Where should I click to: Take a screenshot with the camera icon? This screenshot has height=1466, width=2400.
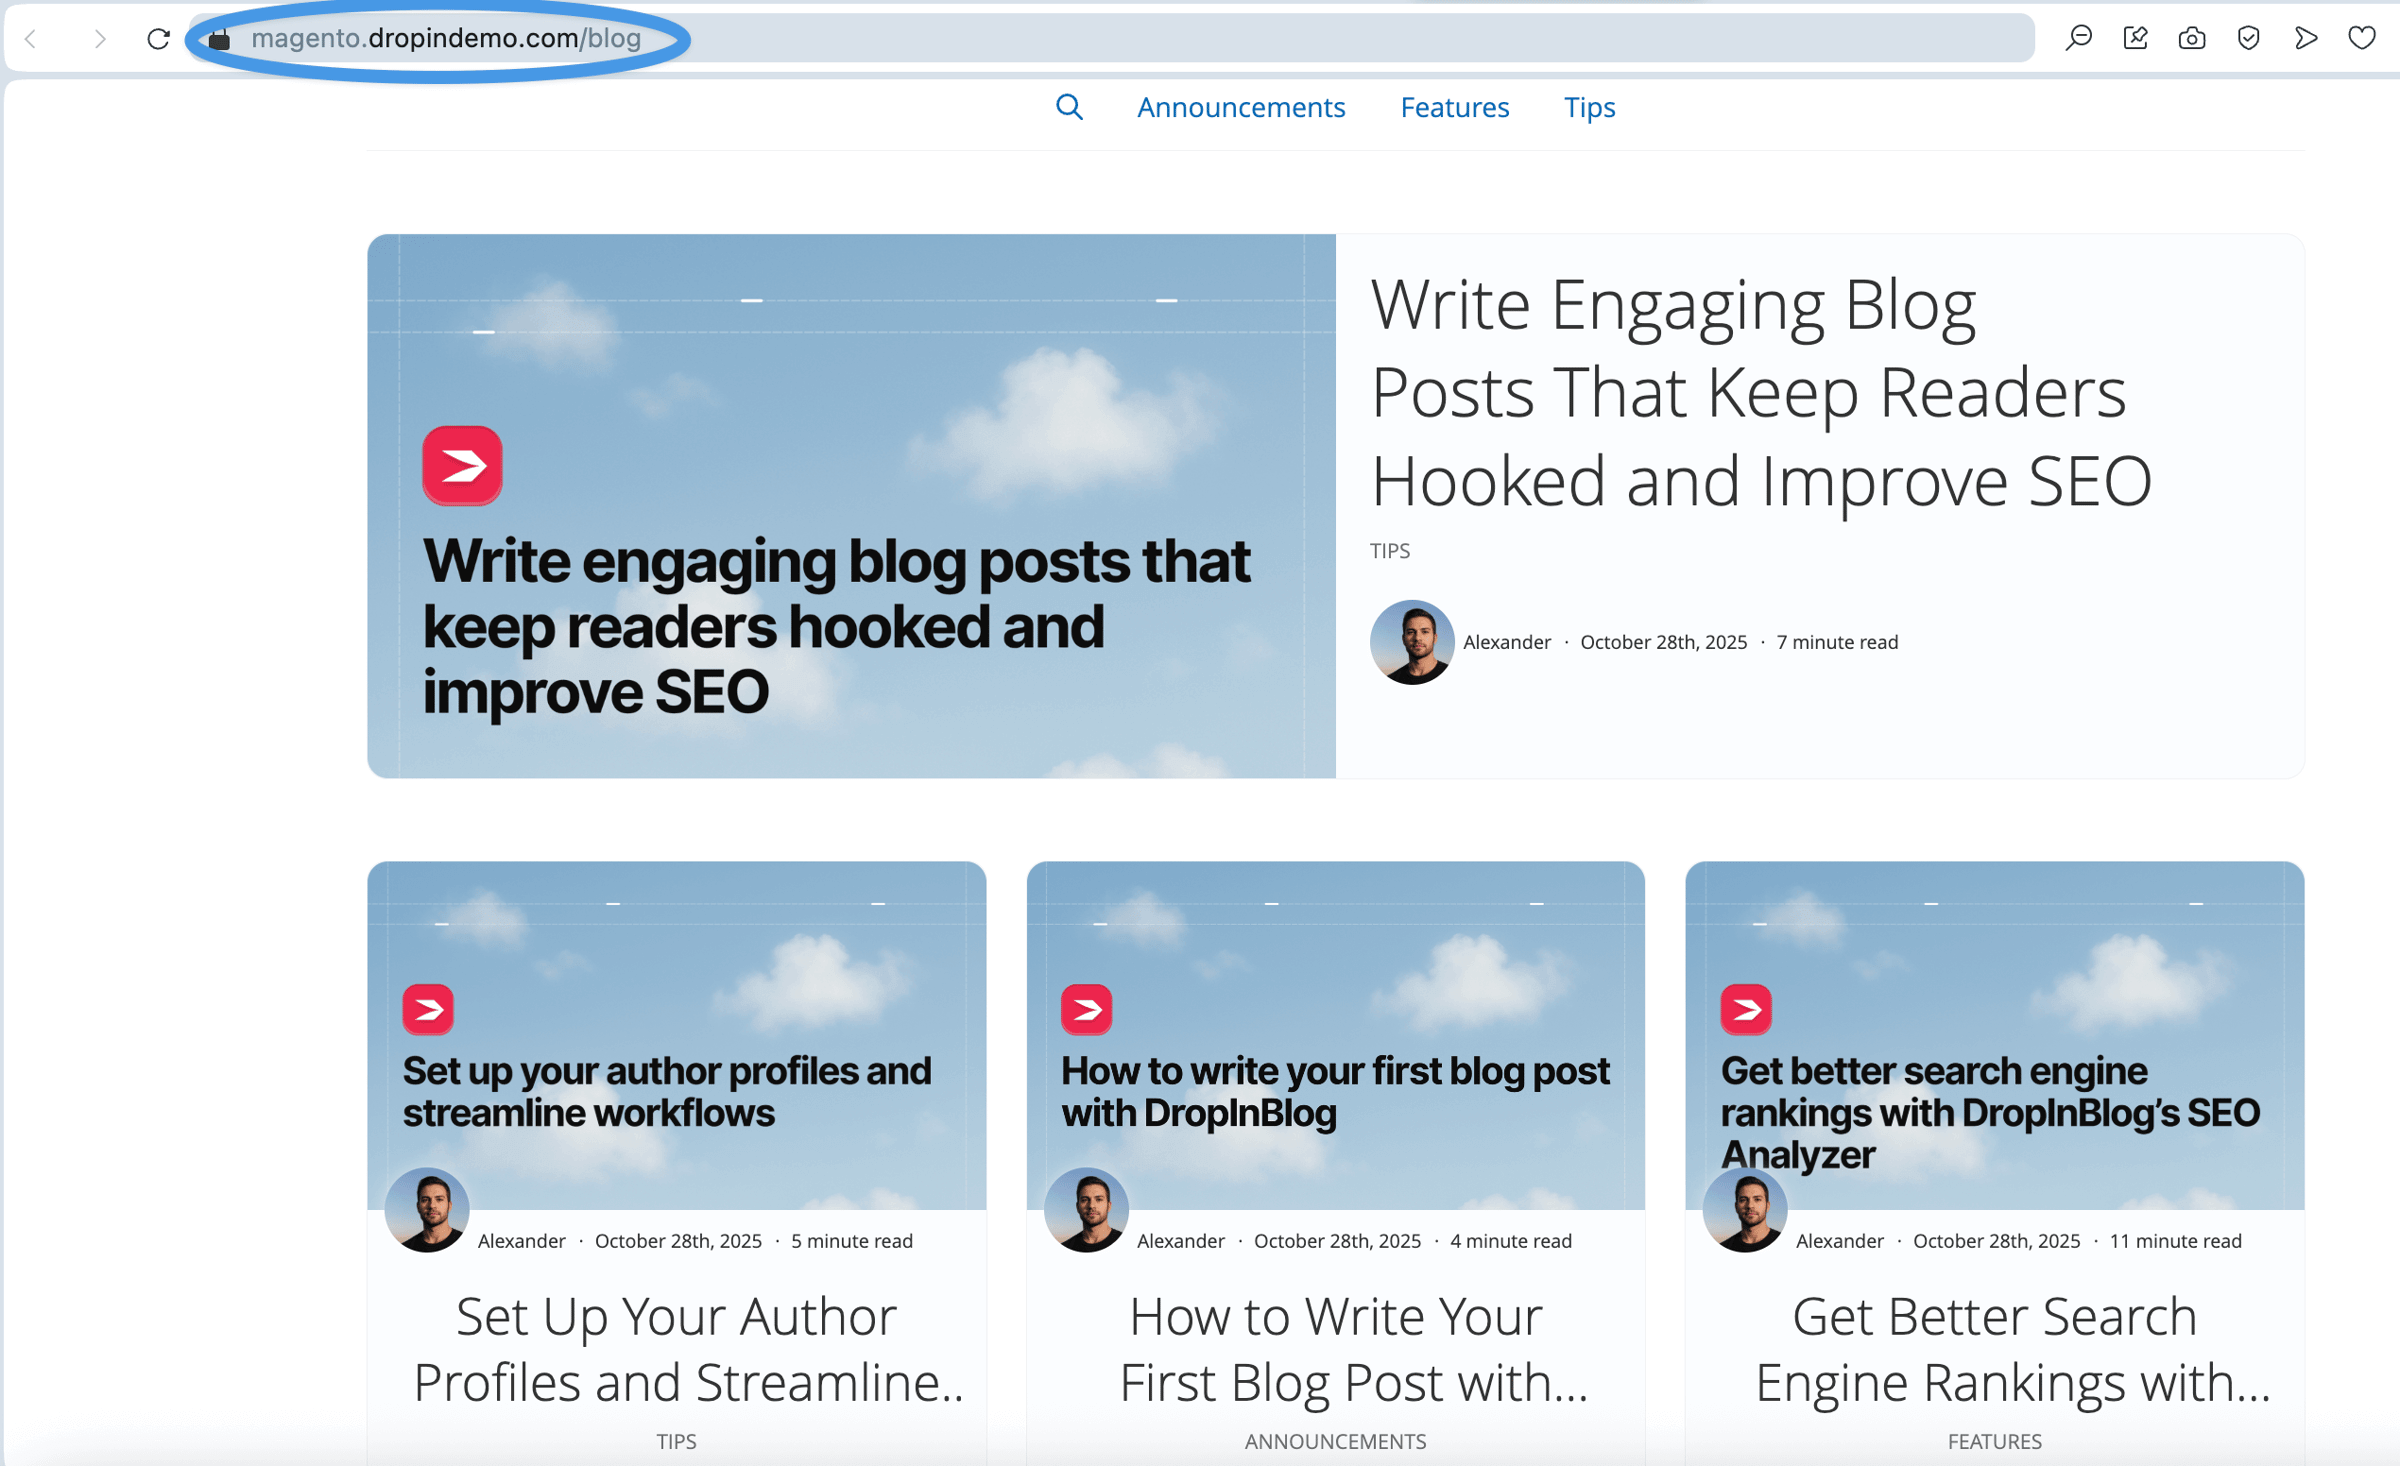(2190, 38)
